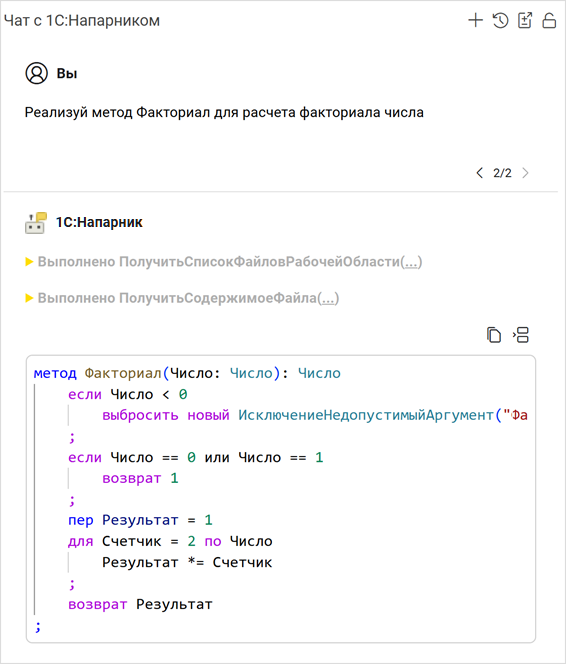Click the ИсключениеНедопустимыйАргумент code line
This screenshot has height=664, width=566.
315,415
